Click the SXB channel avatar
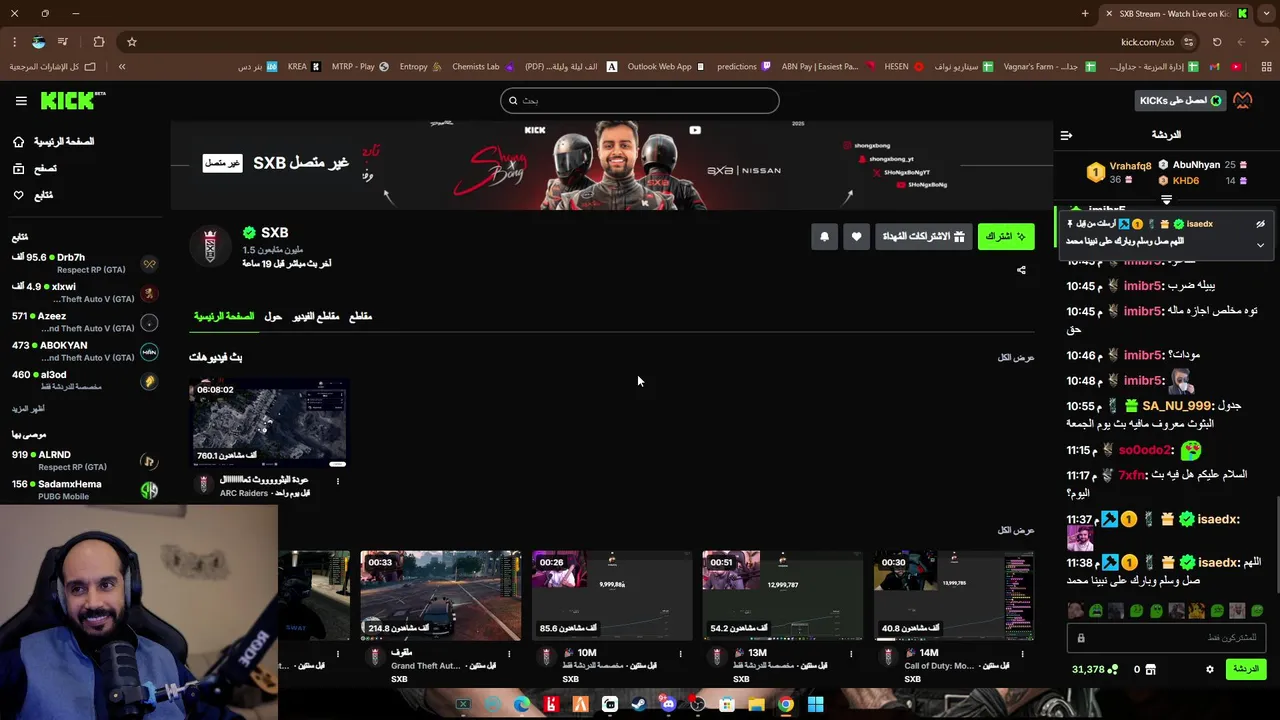Screen dimensions: 1280x720 (210, 246)
